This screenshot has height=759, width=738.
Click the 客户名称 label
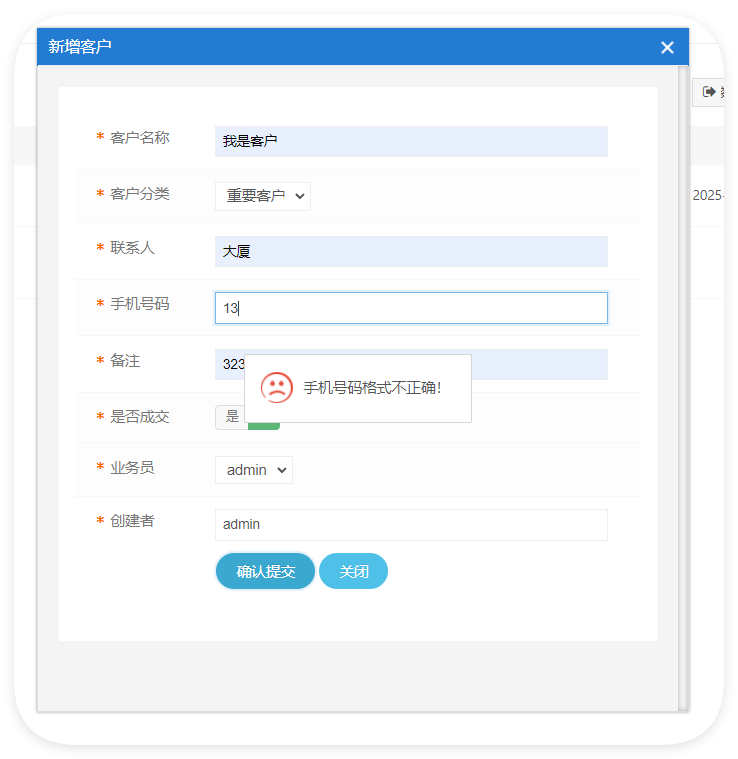point(139,138)
